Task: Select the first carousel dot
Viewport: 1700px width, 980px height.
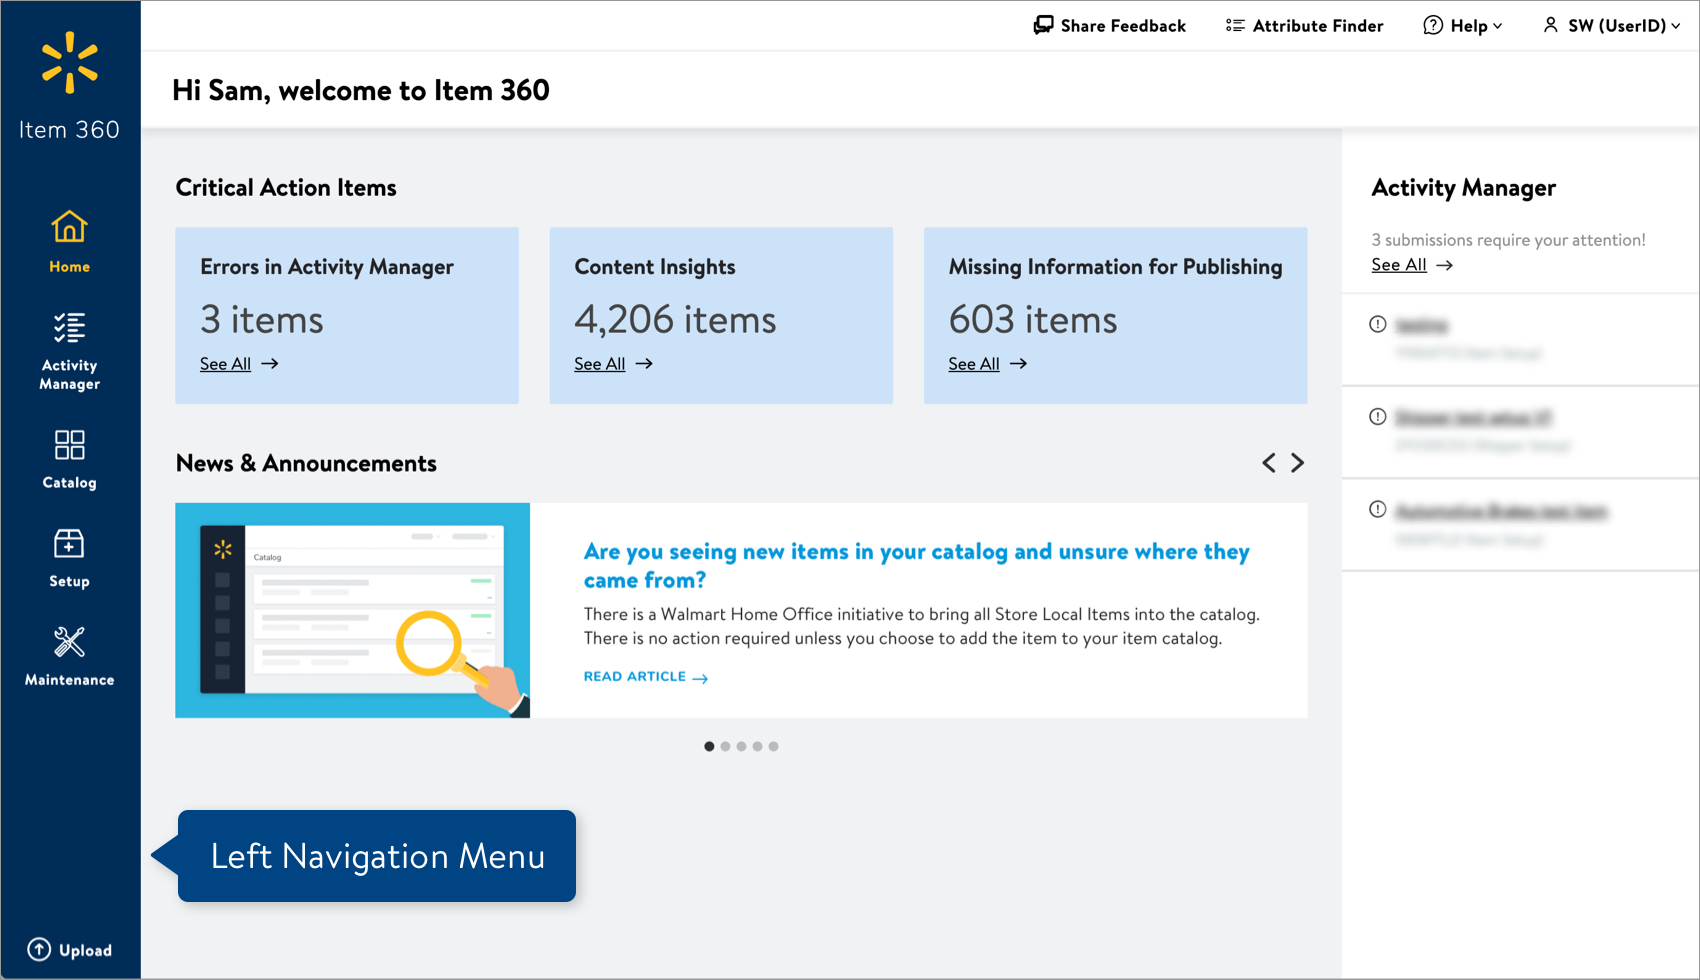Action: [709, 746]
